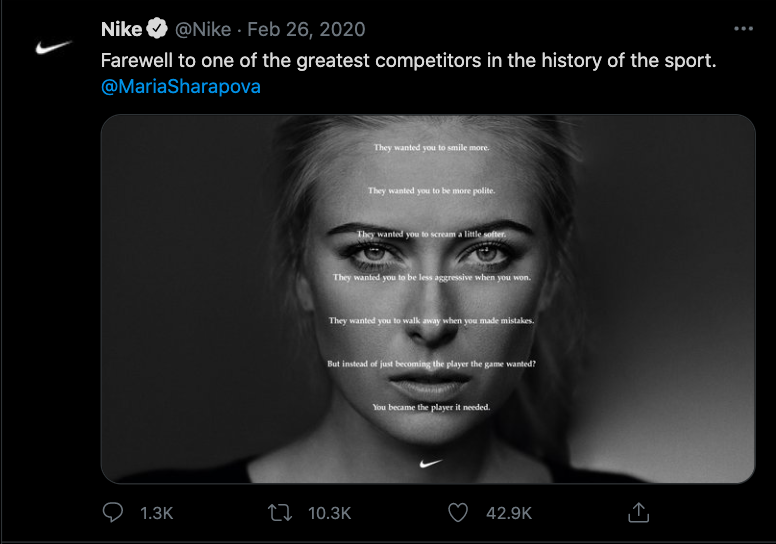The image size is (776, 544).
Task: Click the reply speech bubble icon
Action: point(114,512)
